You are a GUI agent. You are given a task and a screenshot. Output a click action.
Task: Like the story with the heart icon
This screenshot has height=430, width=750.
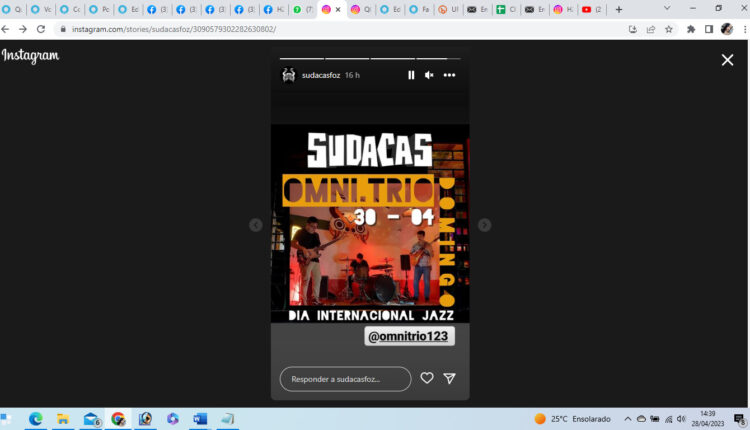427,378
